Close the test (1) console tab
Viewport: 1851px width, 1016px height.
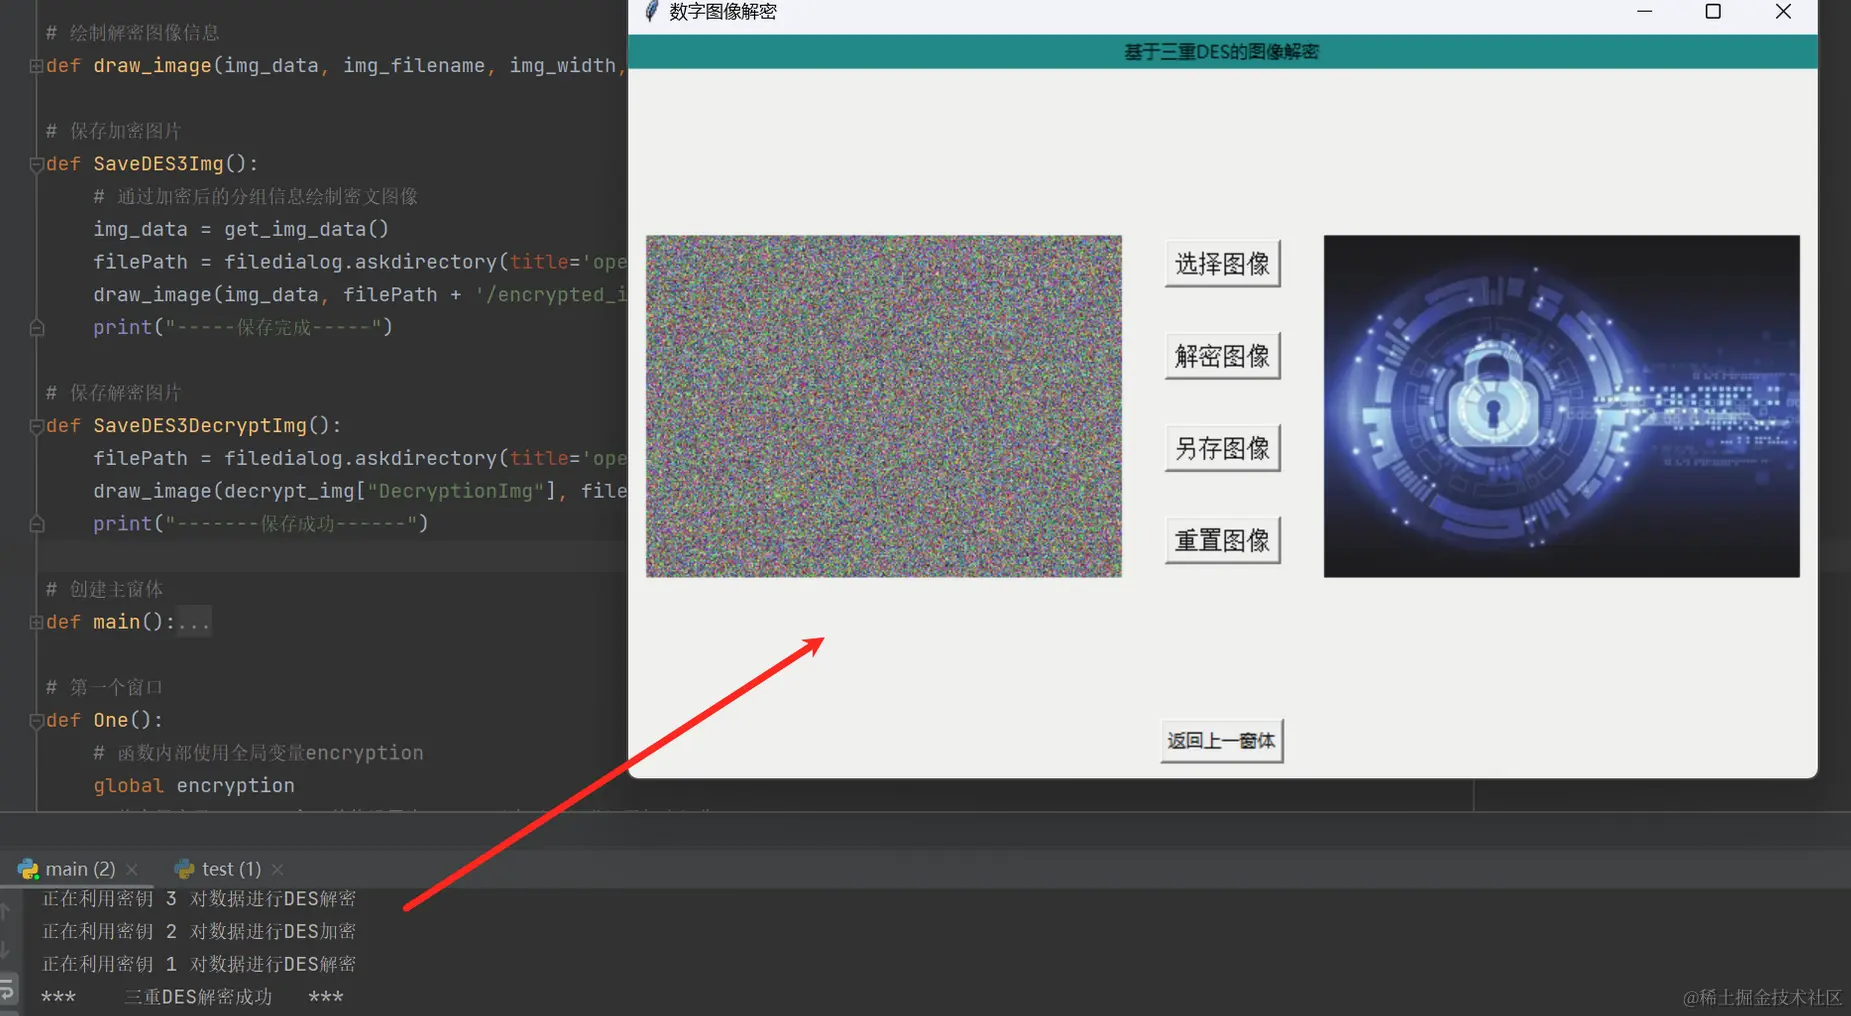click(x=277, y=869)
